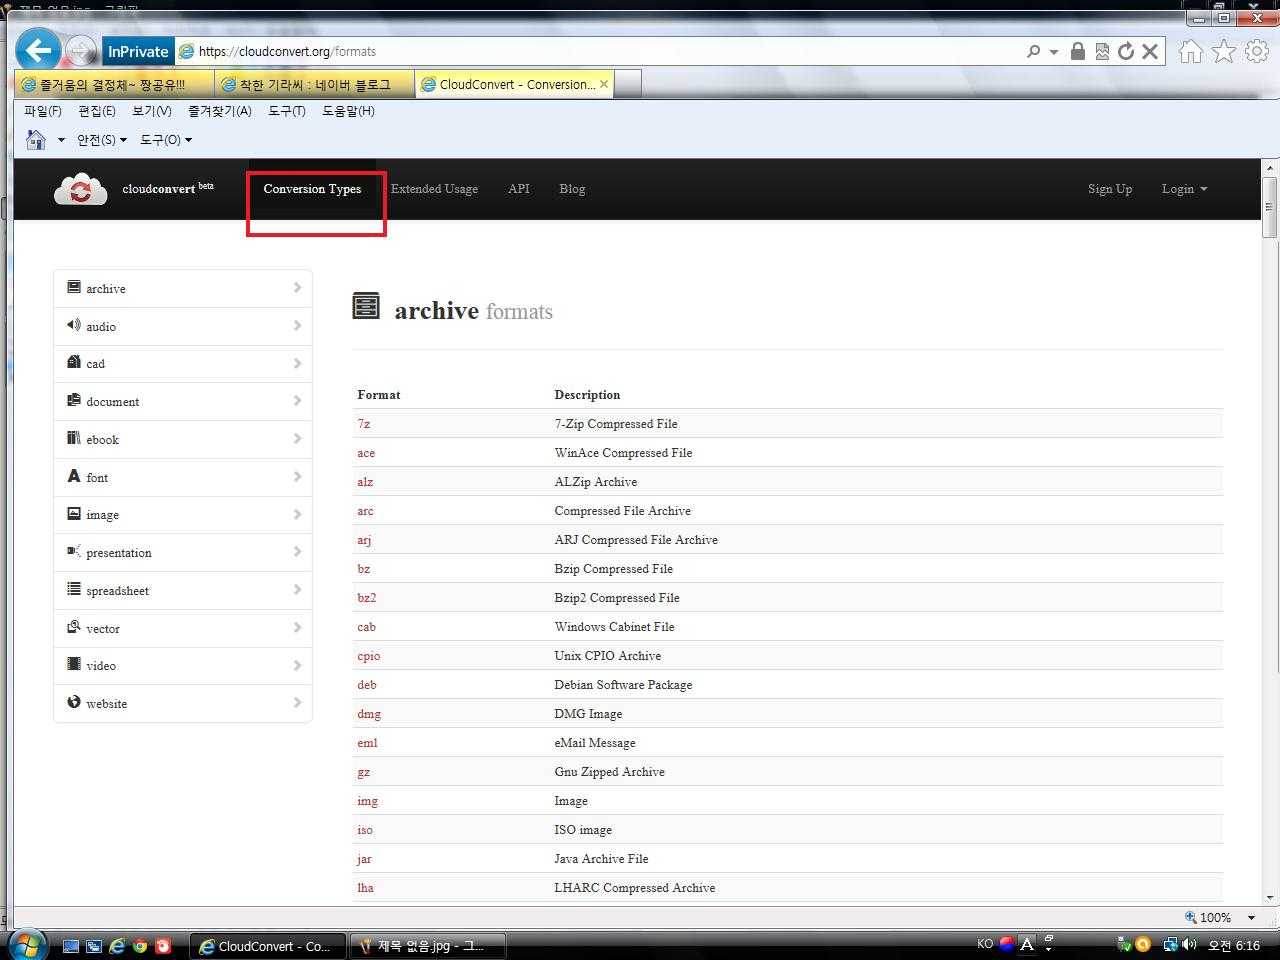Expand the image category chevron
The height and width of the screenshot is (960, 1280).
(x=297, y=514)
